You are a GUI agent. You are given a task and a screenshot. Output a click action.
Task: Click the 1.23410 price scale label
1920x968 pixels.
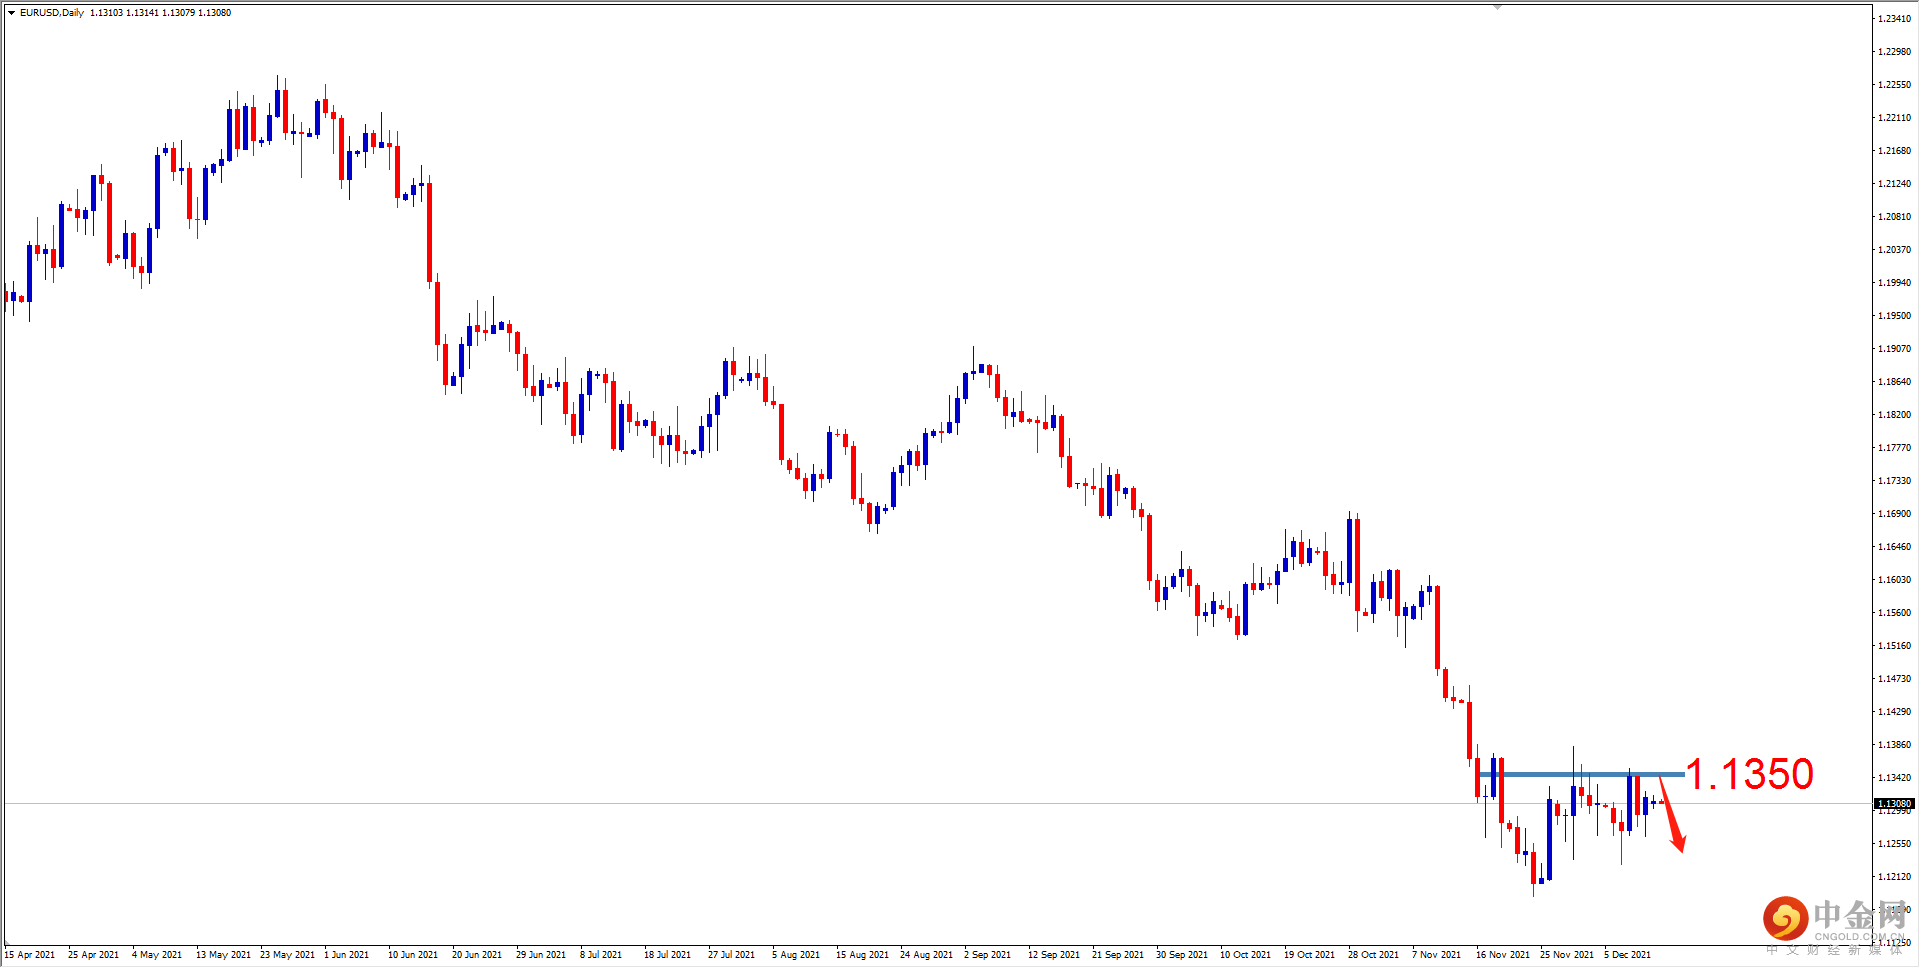click(x=1894, y=19)
